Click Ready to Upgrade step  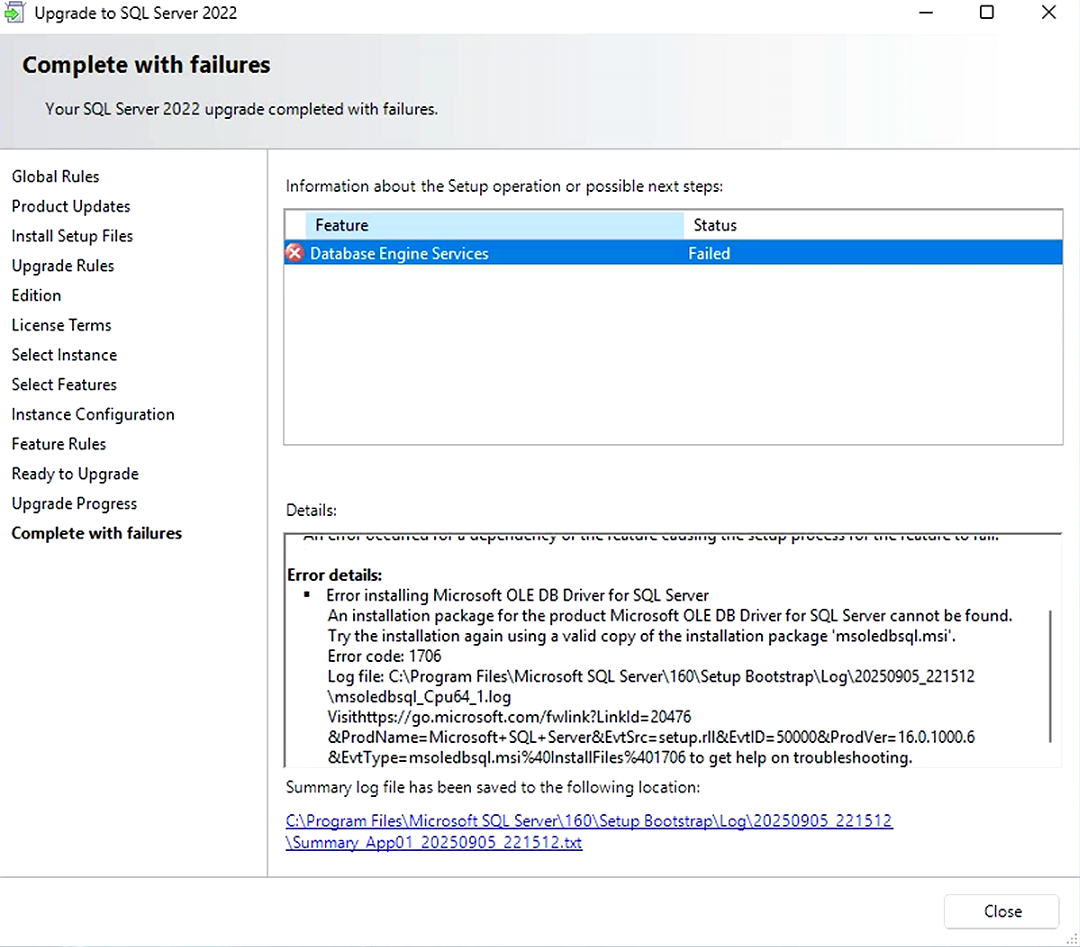[75, 474]
